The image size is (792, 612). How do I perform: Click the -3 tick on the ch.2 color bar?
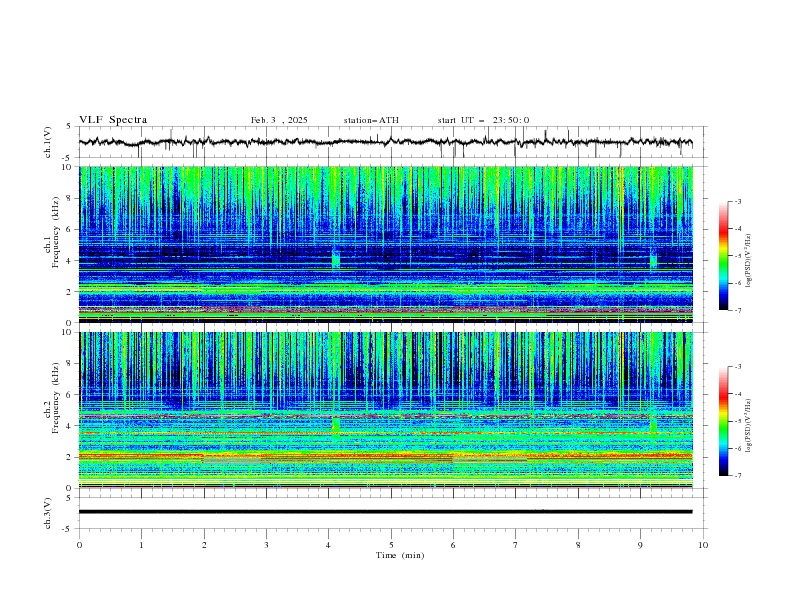(737, 367)
